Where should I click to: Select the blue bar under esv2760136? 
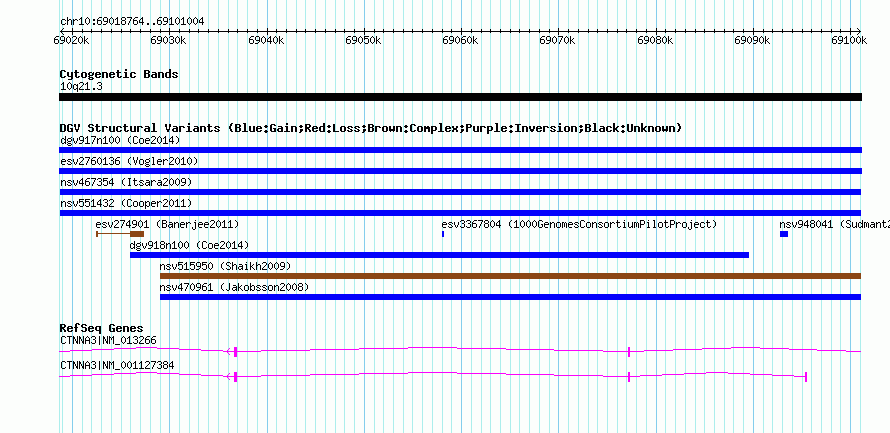coord(460,171)
